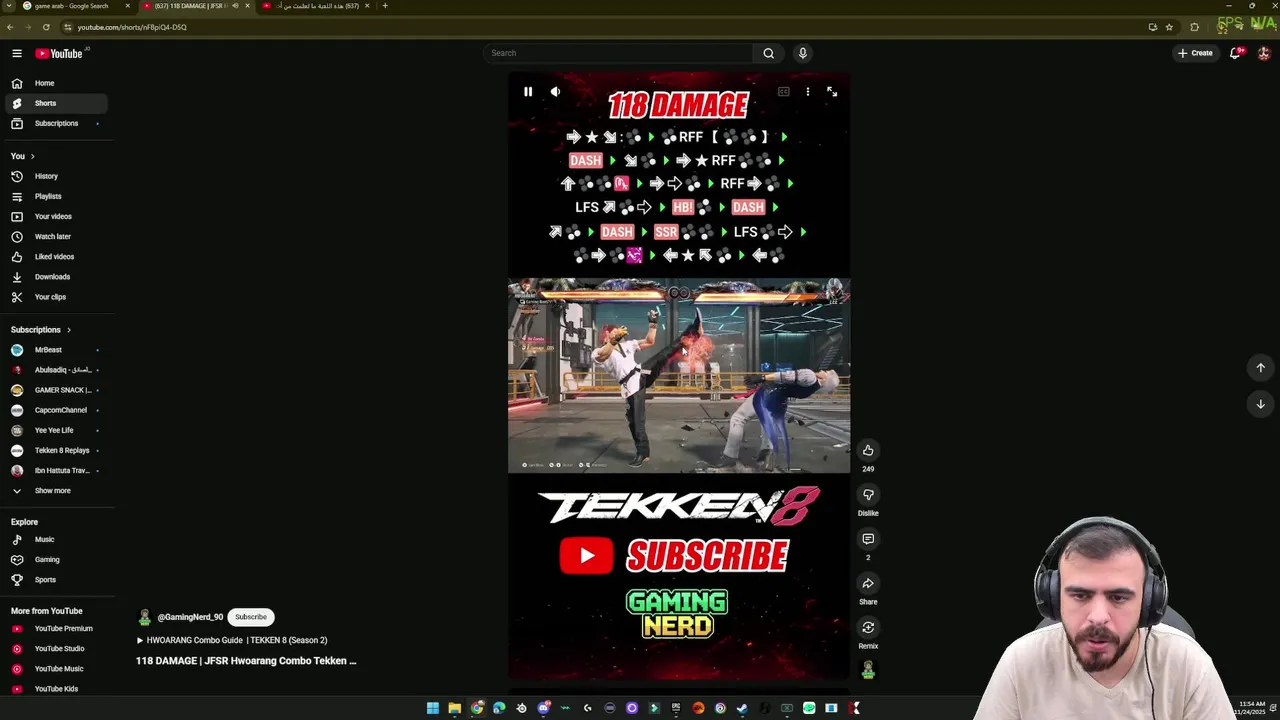Bookmark this page with the star
The height and width of the screenshot is (720, 1280).
tap(1169, 27)
